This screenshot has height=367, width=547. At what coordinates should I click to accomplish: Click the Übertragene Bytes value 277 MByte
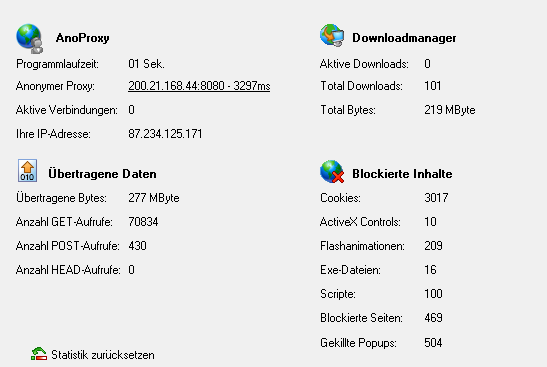(x=153, y=198)
